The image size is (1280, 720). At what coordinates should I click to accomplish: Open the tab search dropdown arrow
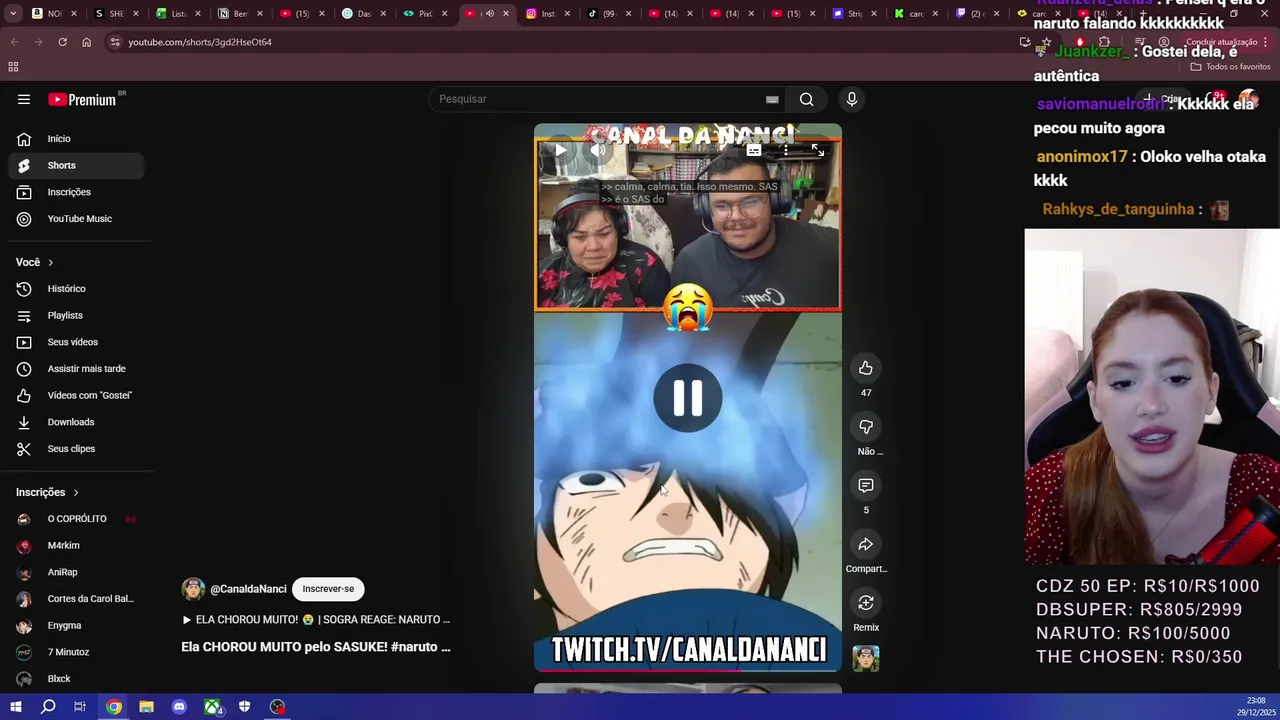(13, 14)
